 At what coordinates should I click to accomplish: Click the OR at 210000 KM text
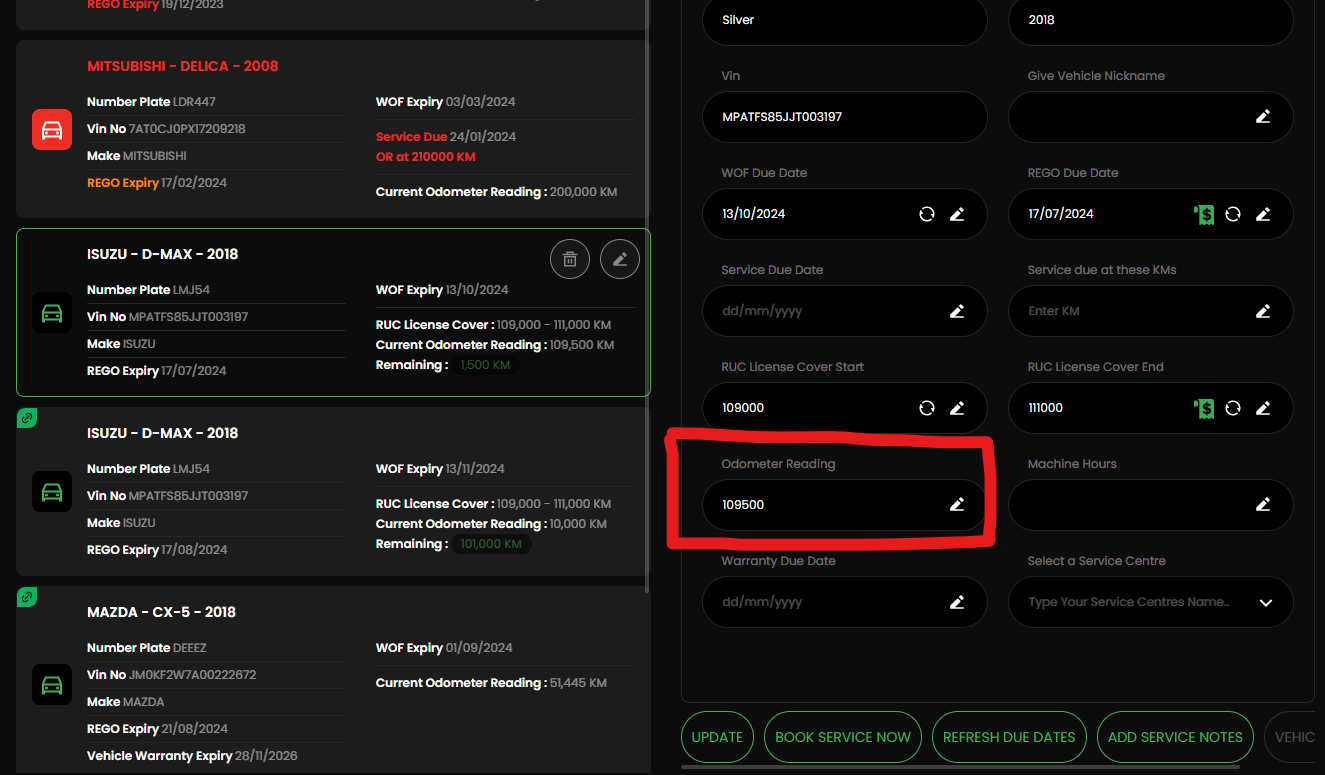426,157
